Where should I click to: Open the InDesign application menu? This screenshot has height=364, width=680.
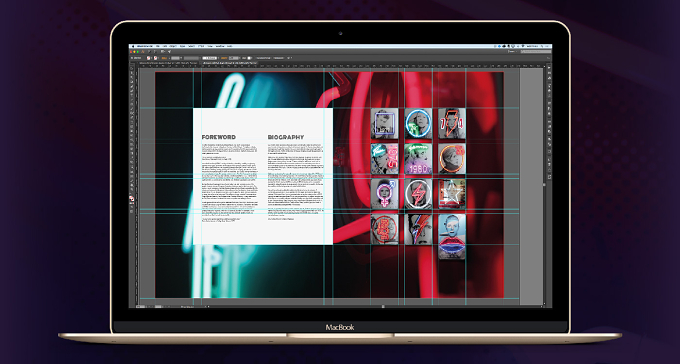tap(145, 46)
